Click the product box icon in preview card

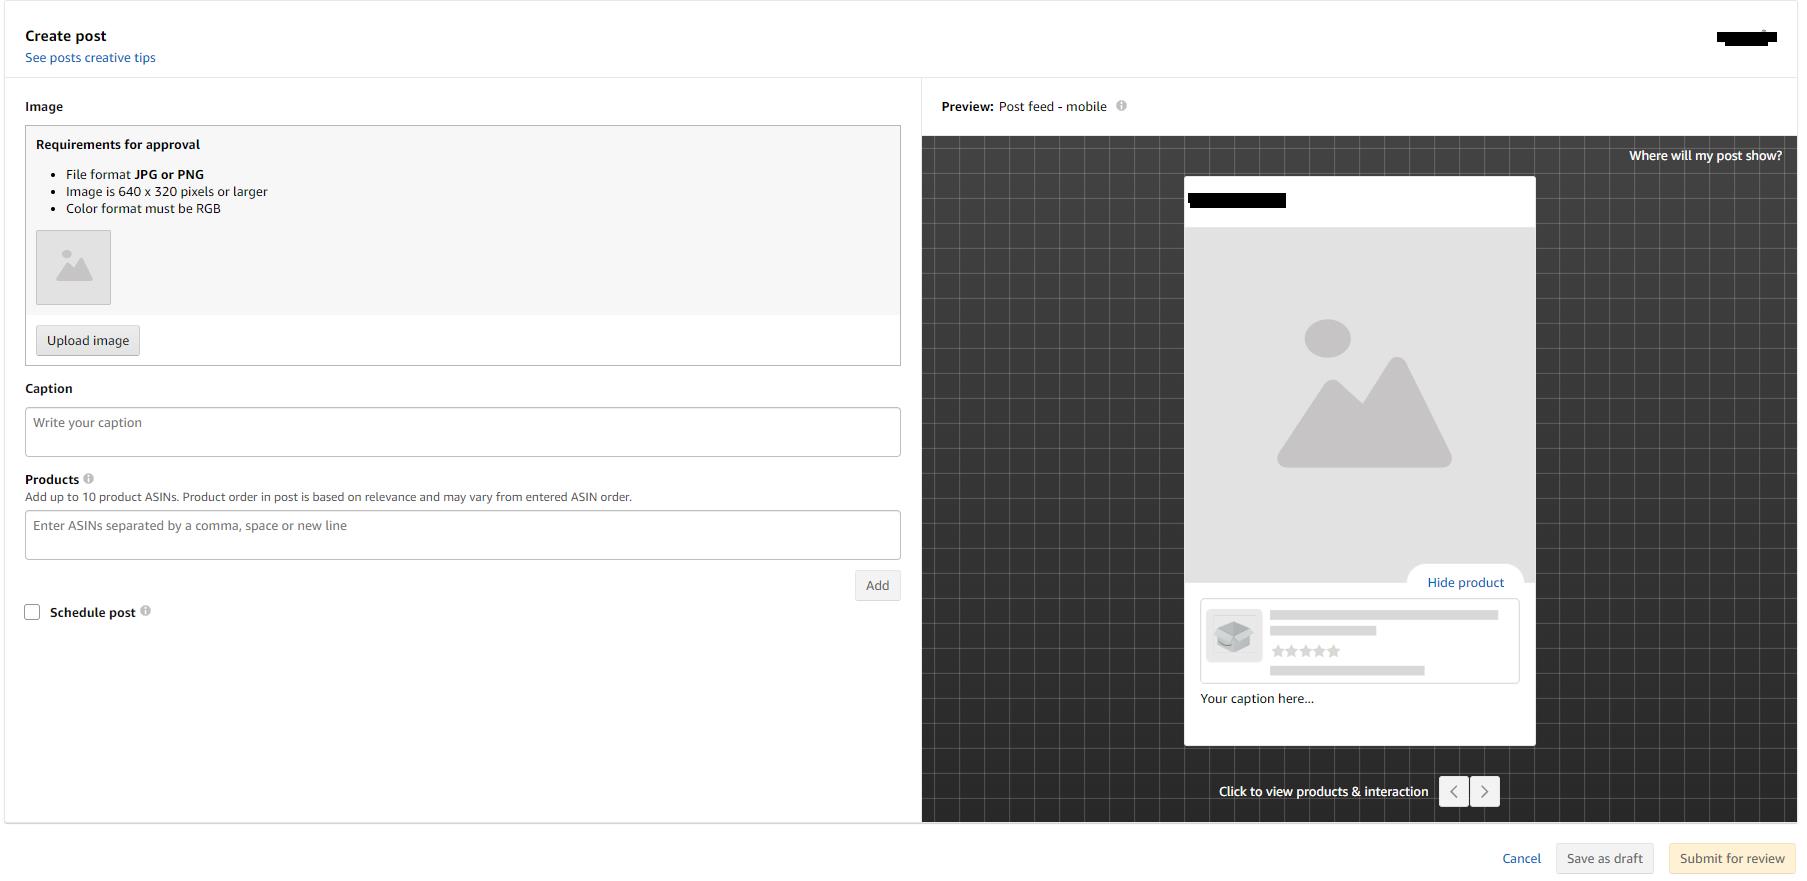1233,635
